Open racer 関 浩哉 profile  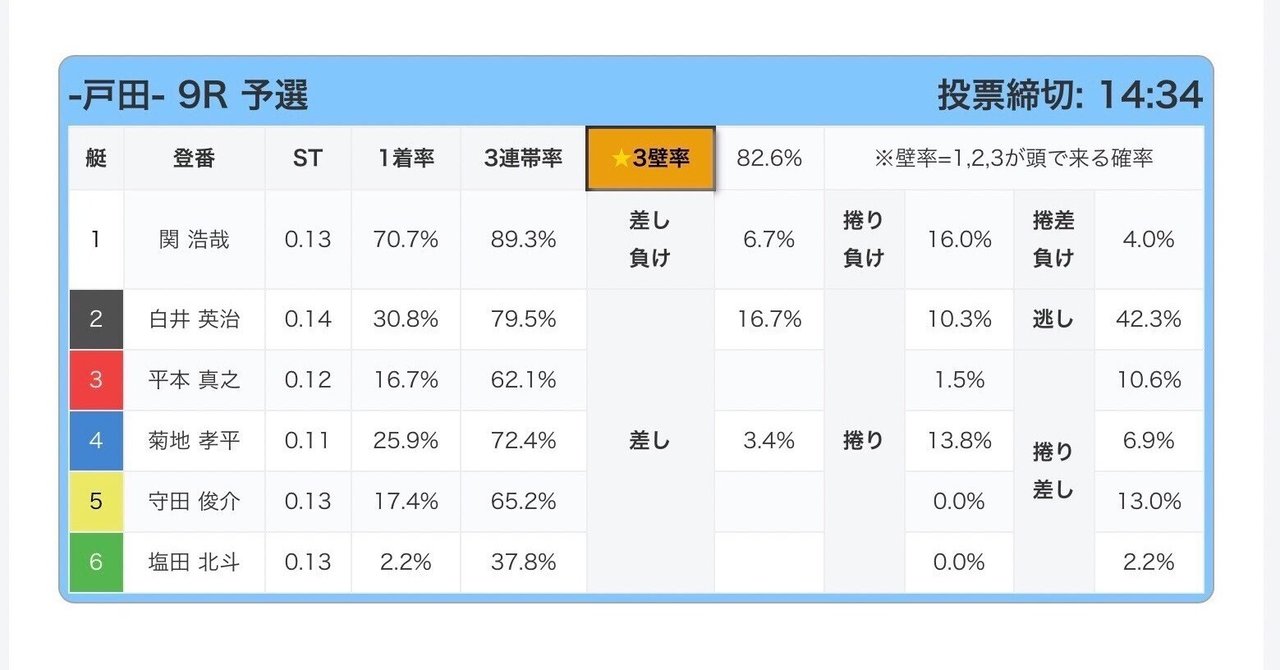pyautogui.click(x=194, y=240)
